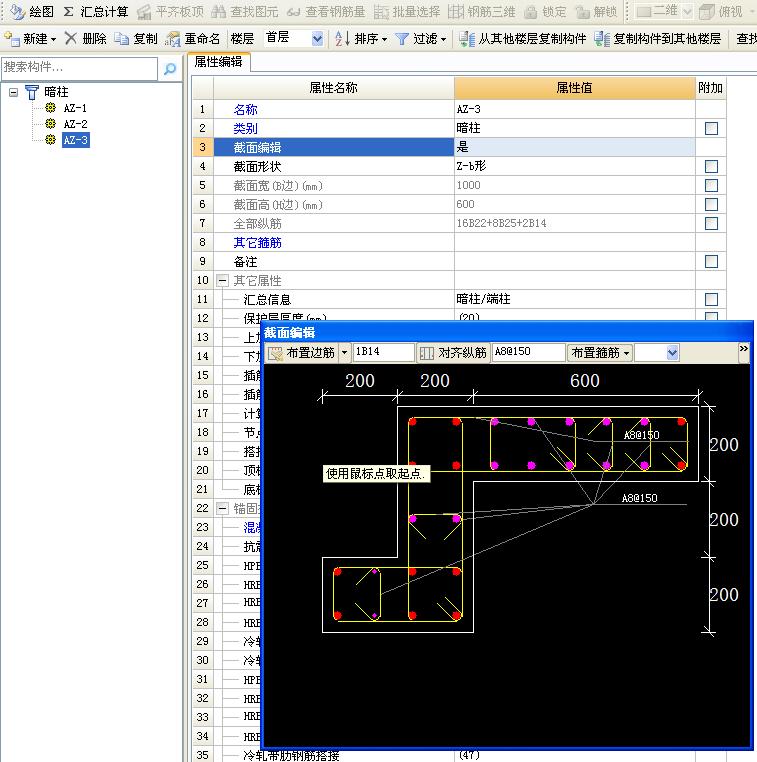Screen dimensions: 757x762
Task: Click the 属性名称 column header
Action: click(x=333, y=88)
